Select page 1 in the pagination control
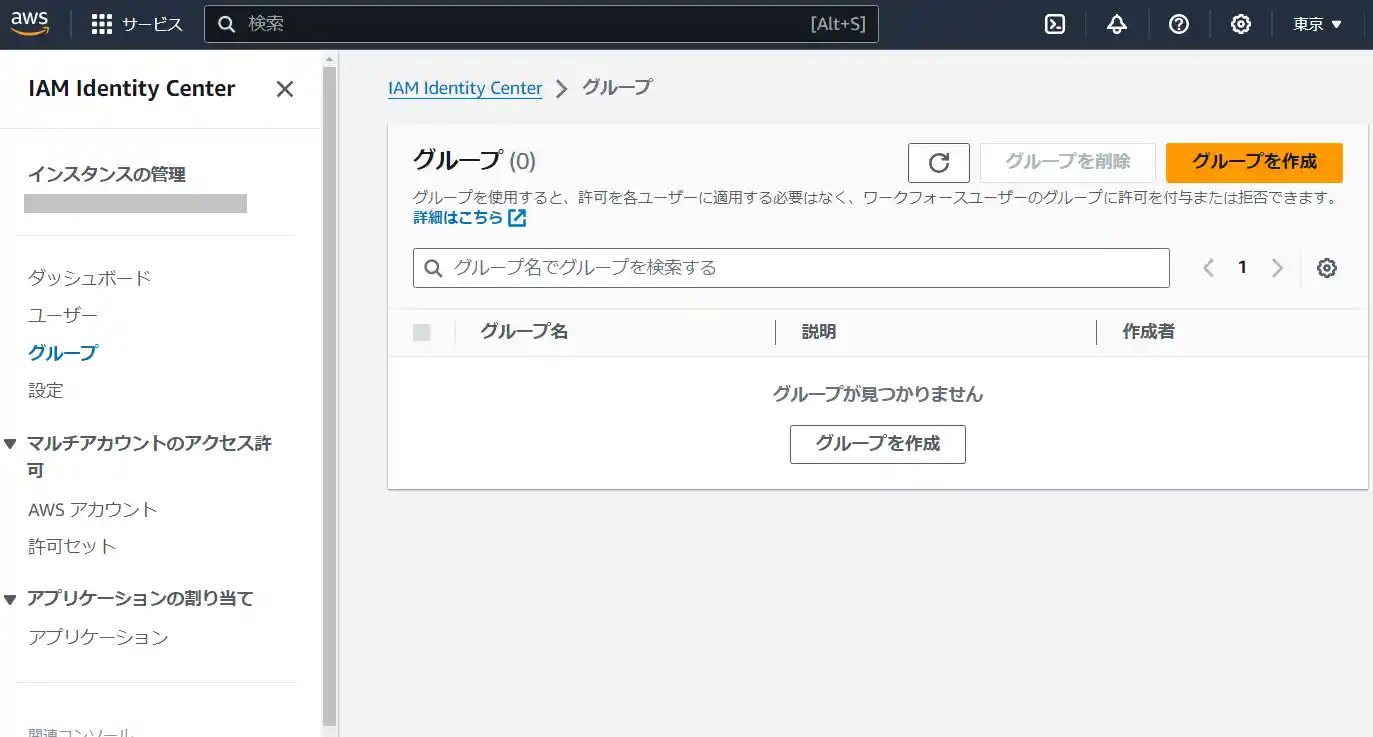This screenshot has height=737, width=1373. [1242, 267]
